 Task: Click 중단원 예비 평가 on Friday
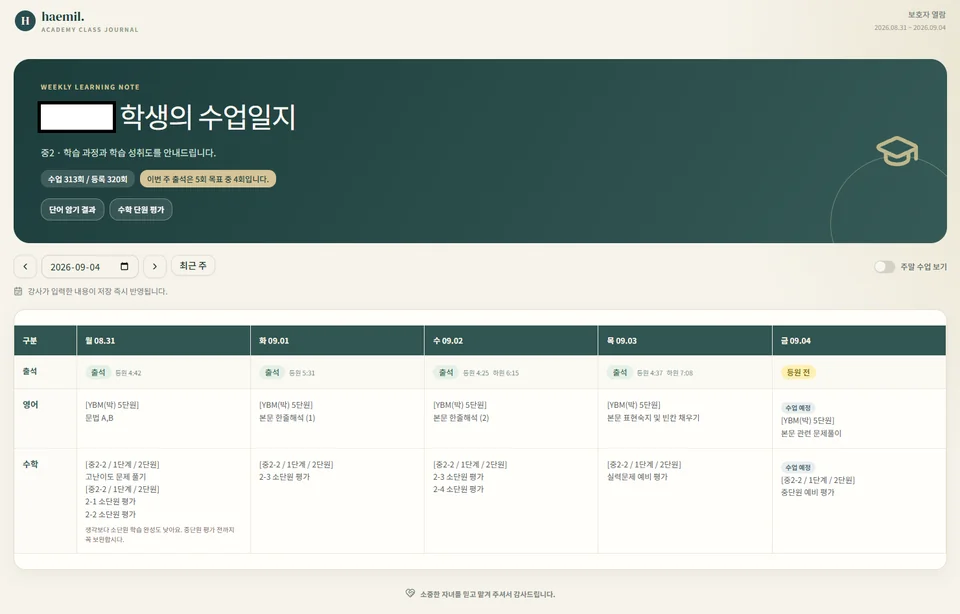pyautogui.click(x=808, y=492)
